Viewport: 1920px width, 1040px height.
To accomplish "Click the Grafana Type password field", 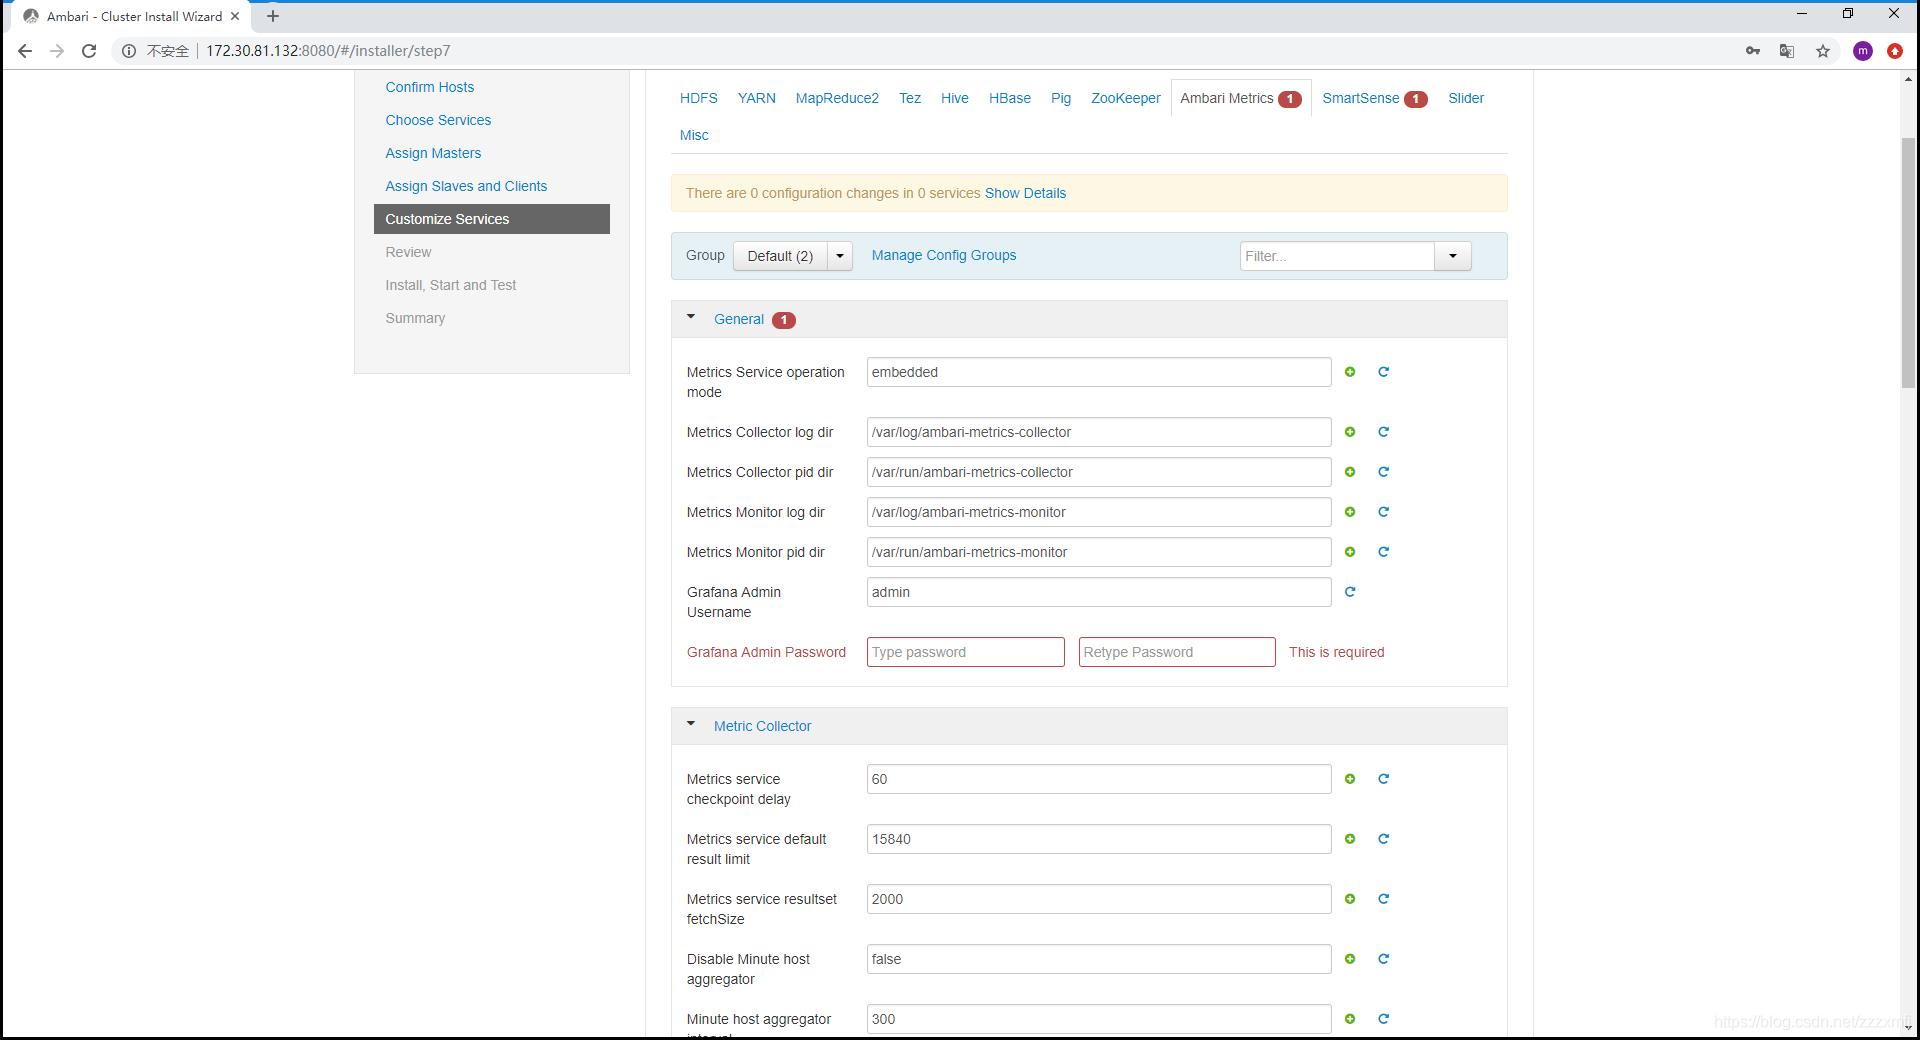I will coord(966,652).
